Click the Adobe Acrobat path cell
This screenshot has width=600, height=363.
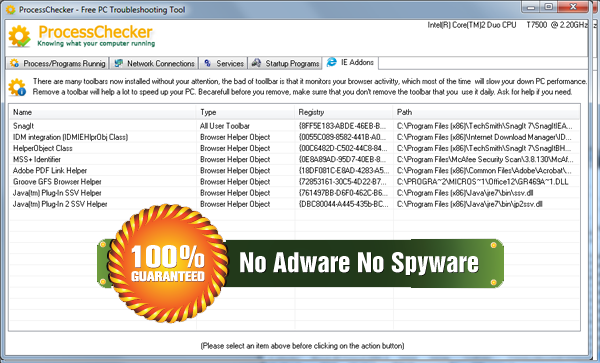[x=484, y=170]
